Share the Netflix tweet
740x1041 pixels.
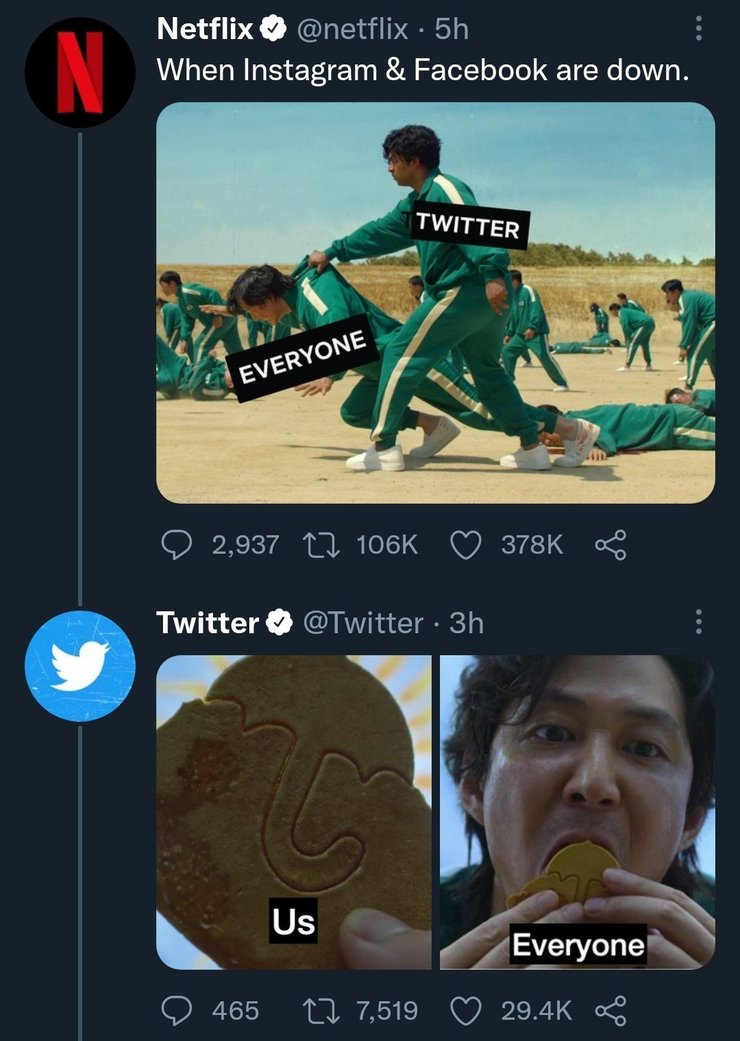tap(609, 544)
